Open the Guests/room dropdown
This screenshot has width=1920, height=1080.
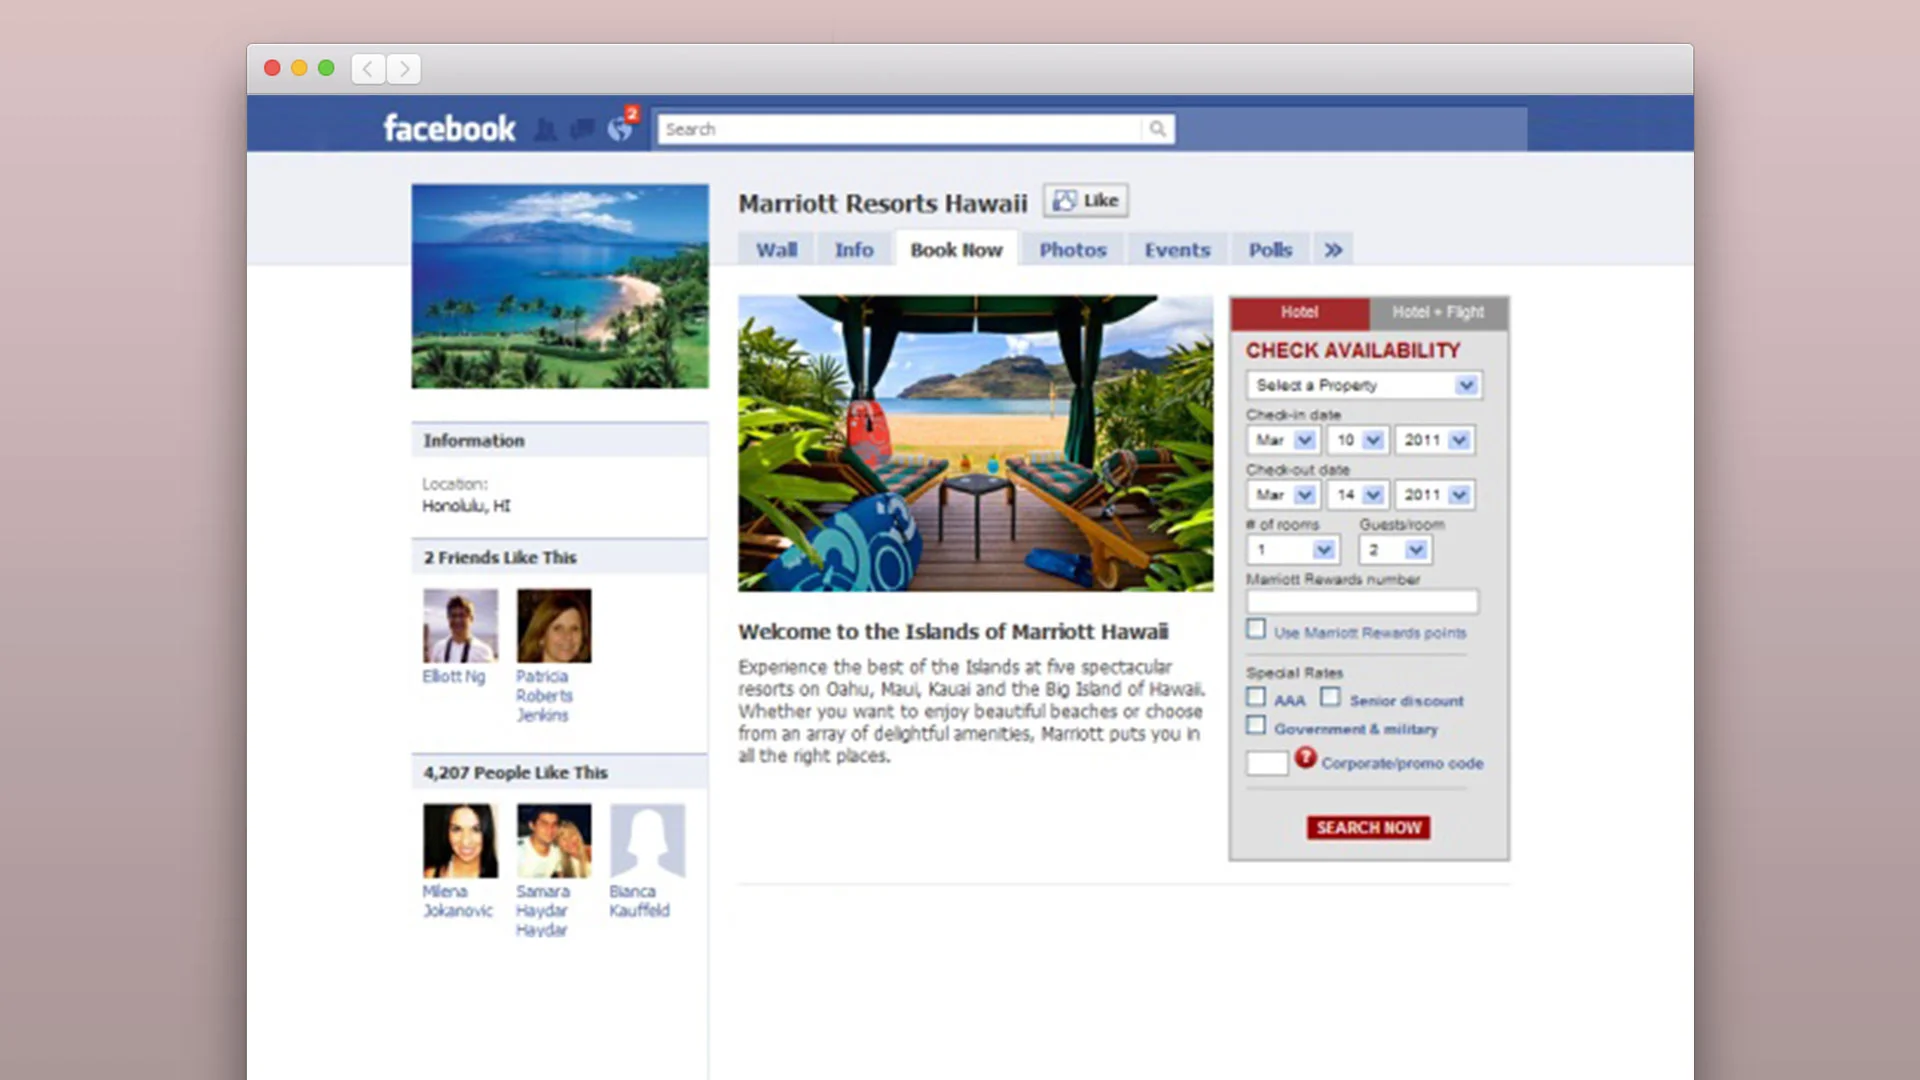point(1394,549)
